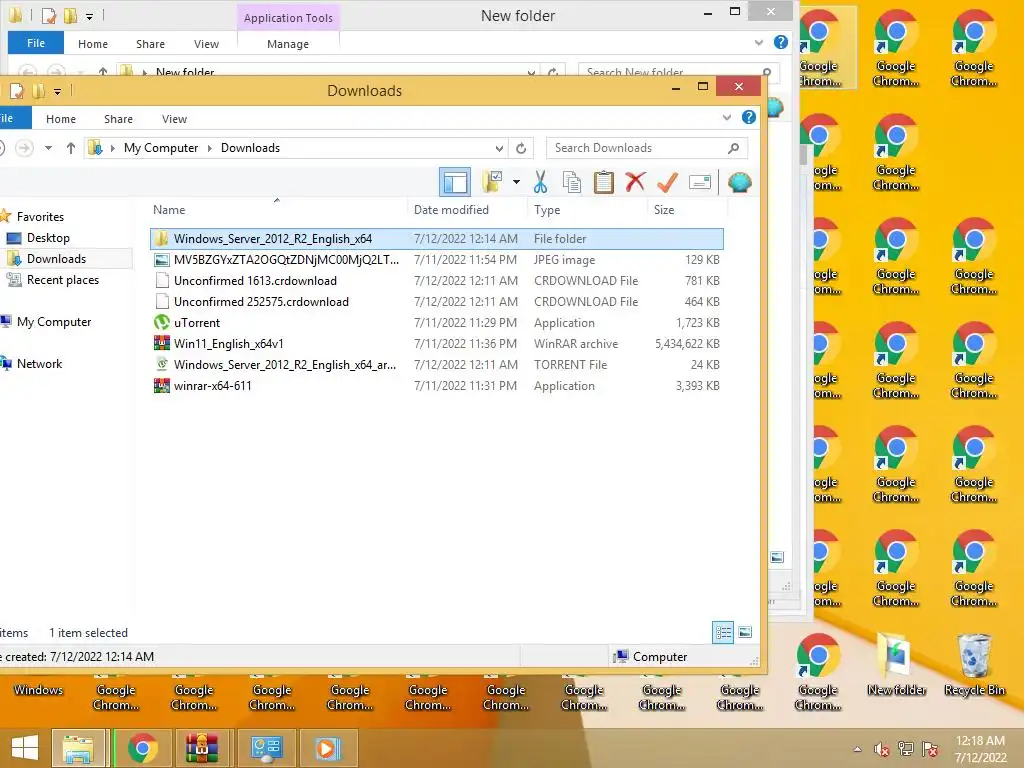
Task: Switch to large icons view button
Action: (x=745, y=632)
